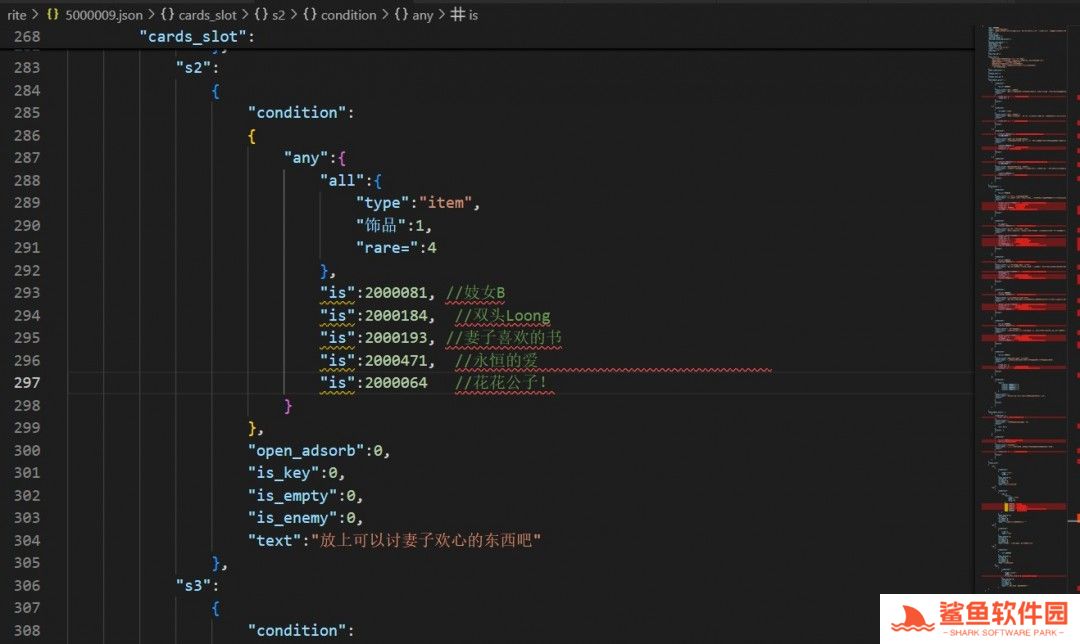1080x644 pixels.
Task: Click the minimap code overview
Action: click(1020, 300)
